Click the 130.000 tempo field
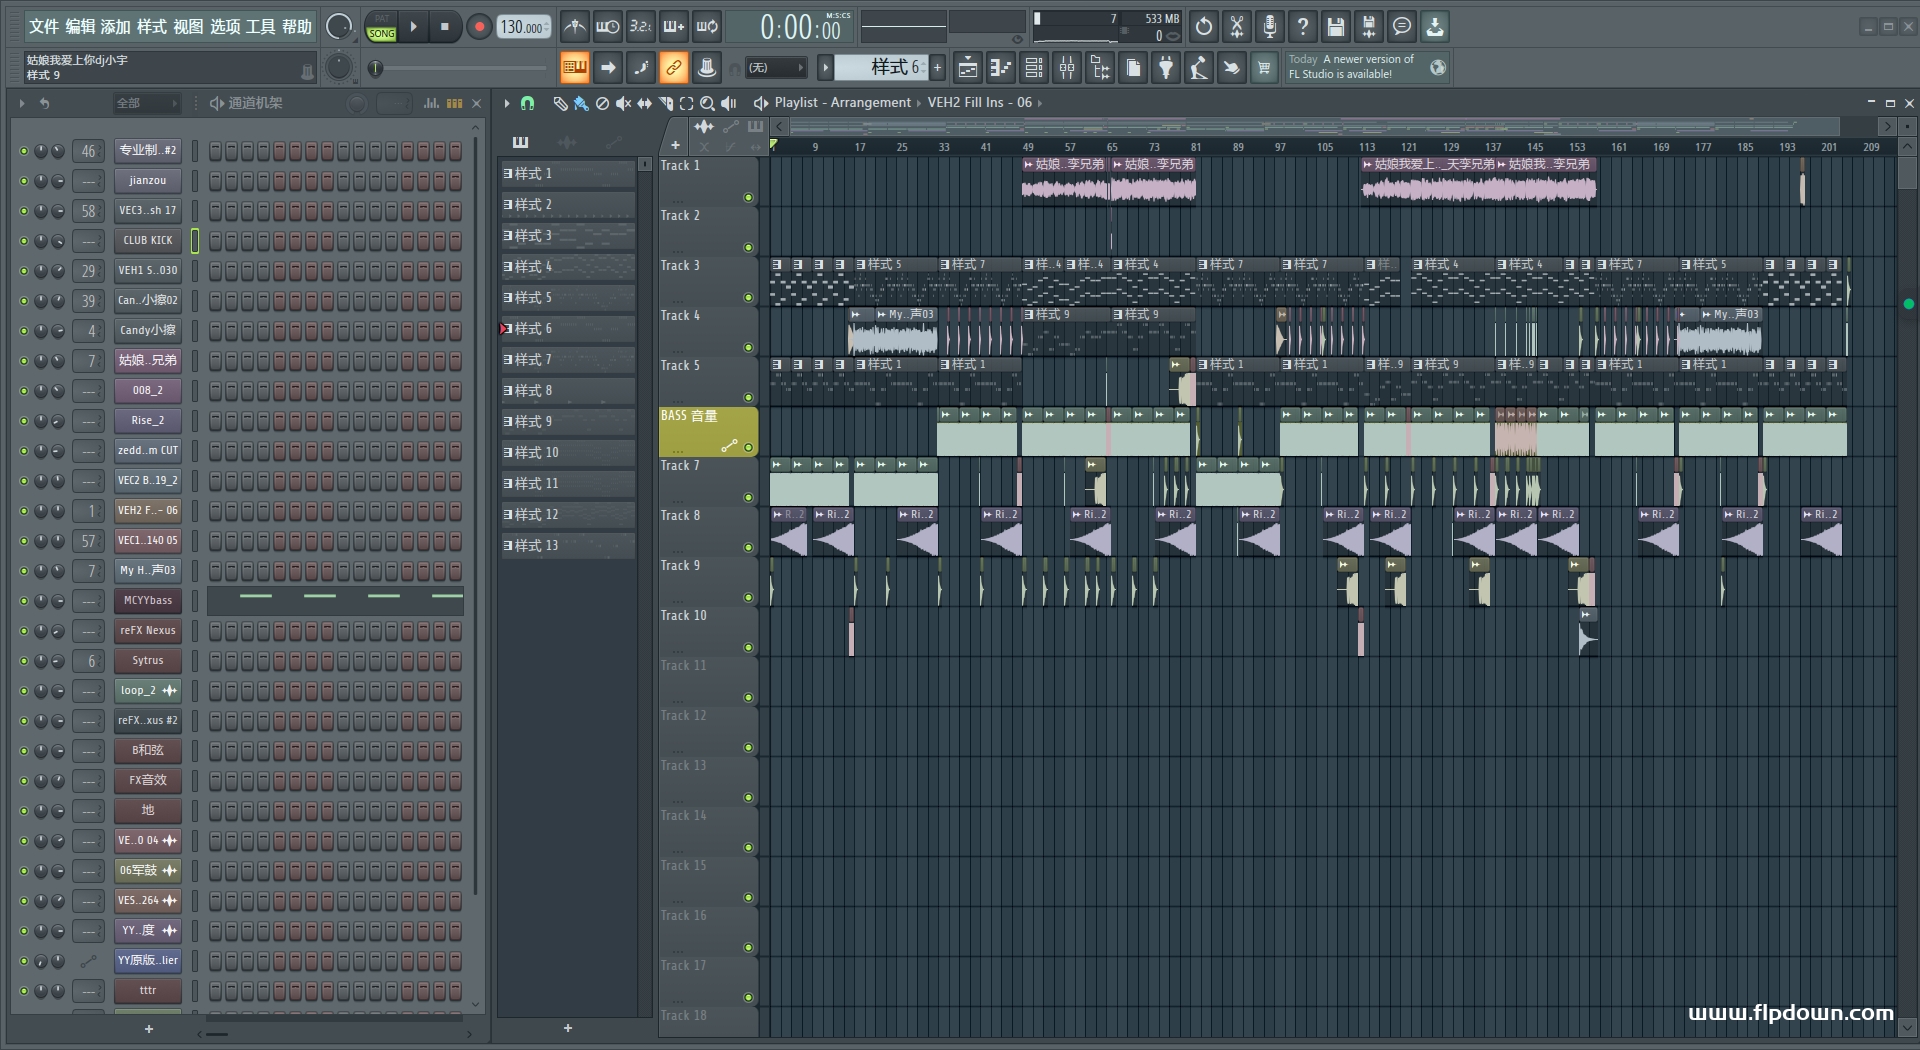Viewport: 1920px width, 1050px height. 525,27
